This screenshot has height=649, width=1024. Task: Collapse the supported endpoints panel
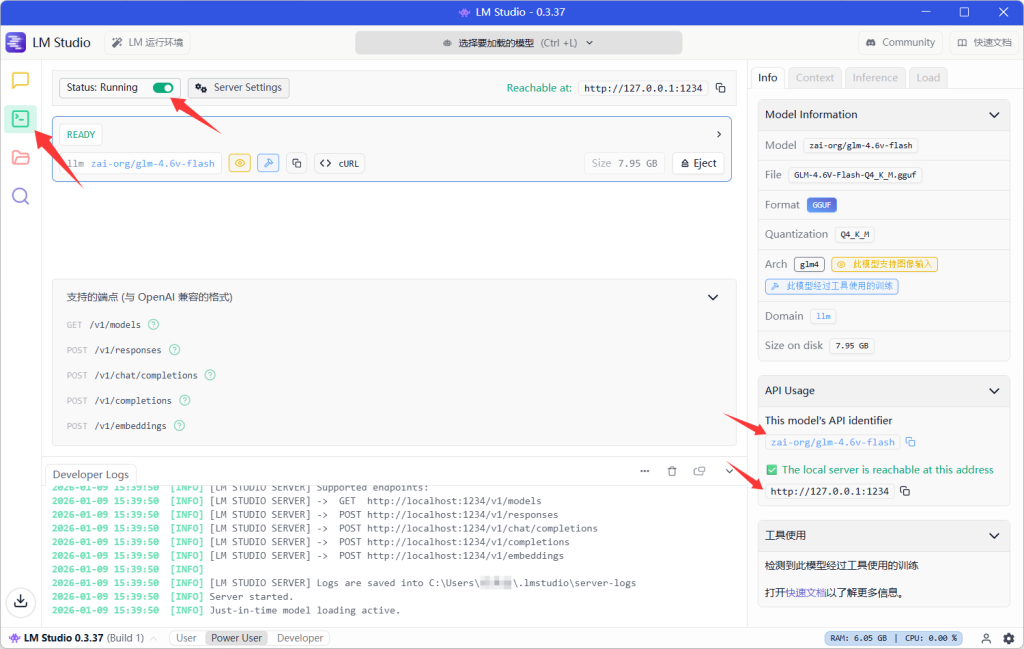(713, 297)
